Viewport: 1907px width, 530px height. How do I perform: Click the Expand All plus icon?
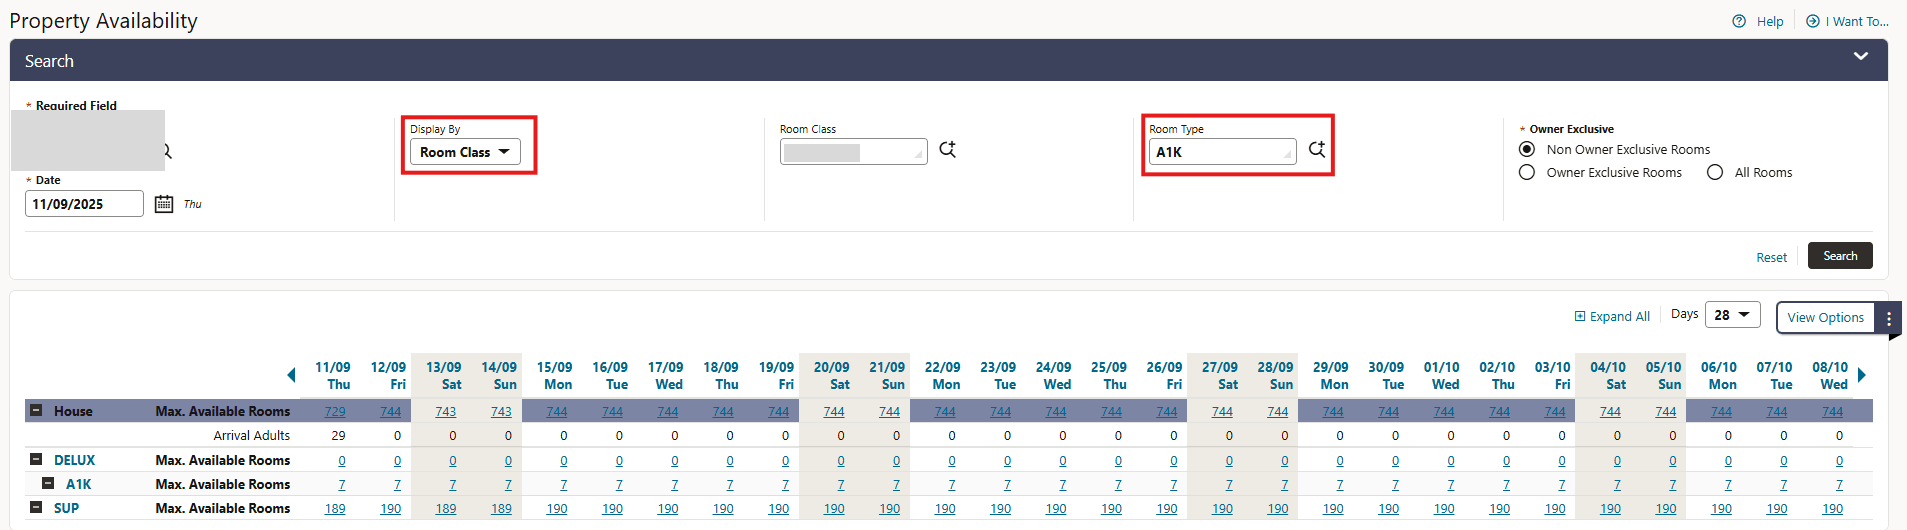(1580, 316)
